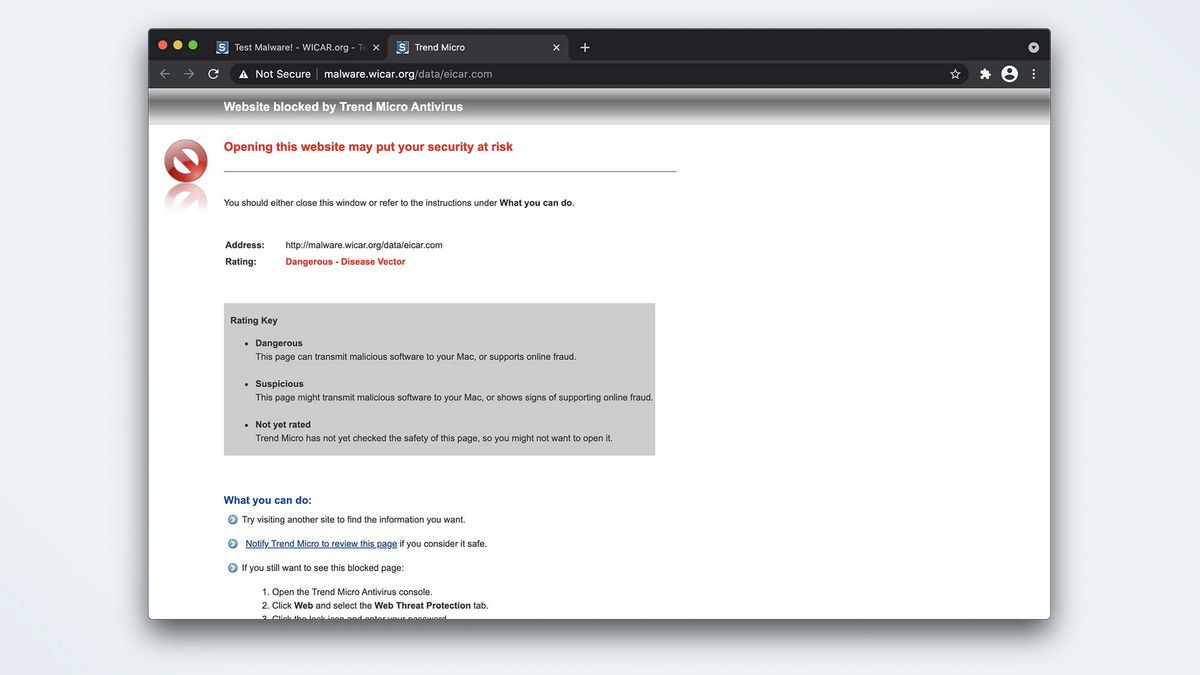Click the red Trend Micro blocked-site icon
The image size is (1200, 675).
[185, 160]
